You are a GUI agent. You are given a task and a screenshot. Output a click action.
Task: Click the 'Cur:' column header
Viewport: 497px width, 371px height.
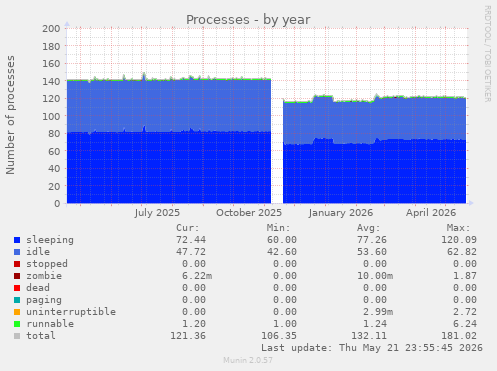pos(188,228)
